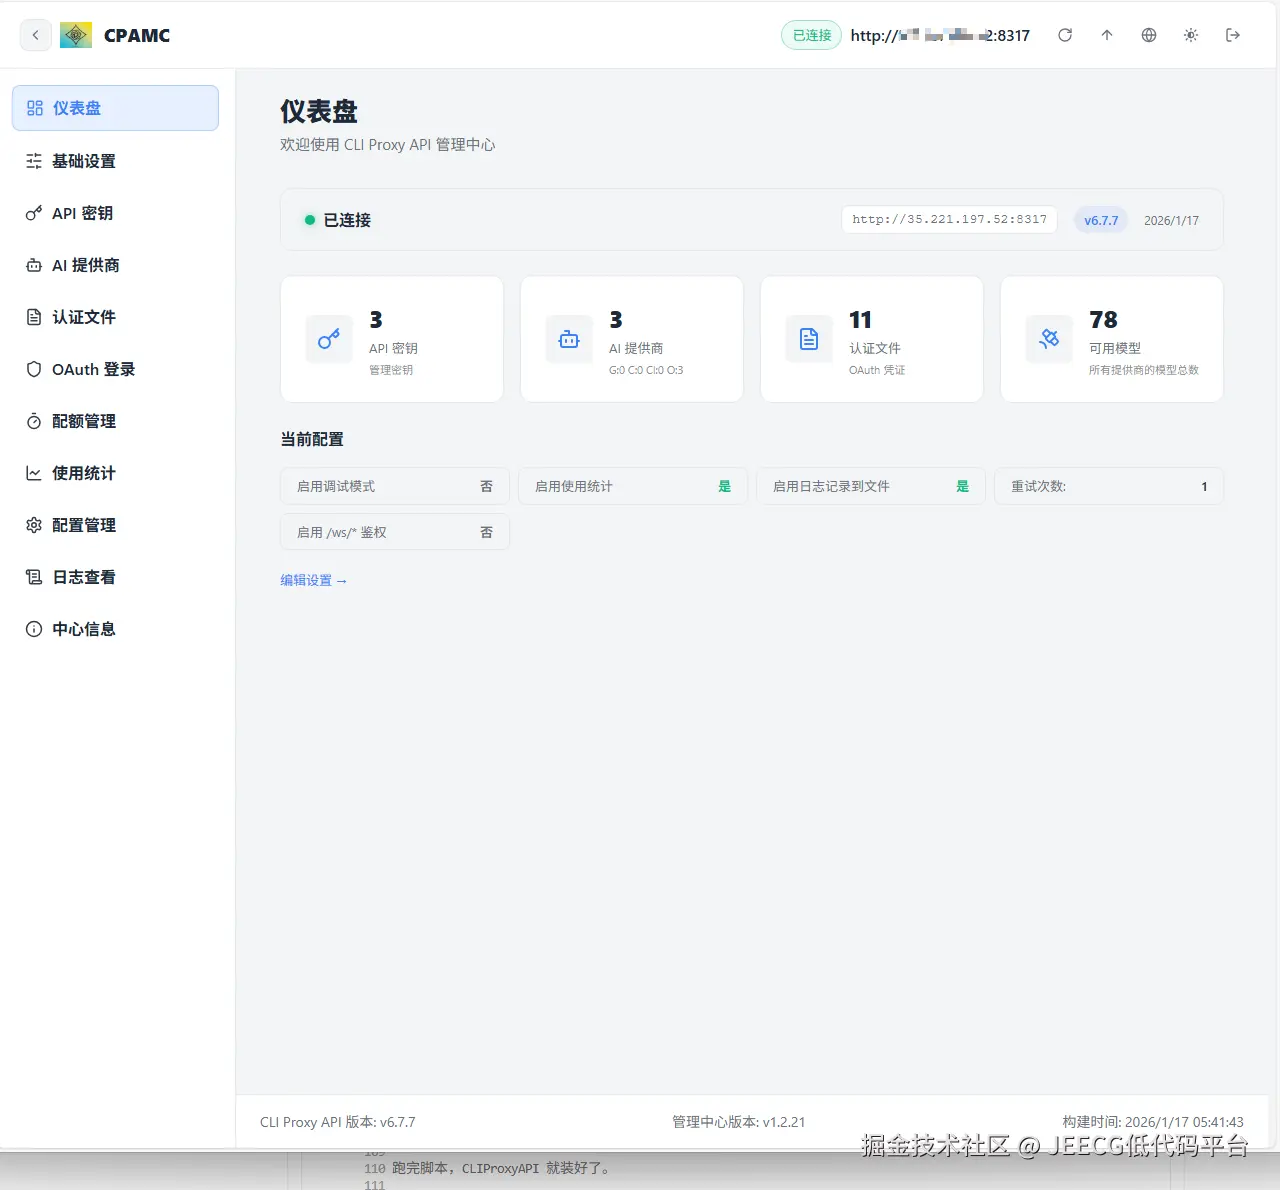Click robot icon on AI 提供商 card
Viewport: 1280px width, 1190px height.
click(569, 339)
